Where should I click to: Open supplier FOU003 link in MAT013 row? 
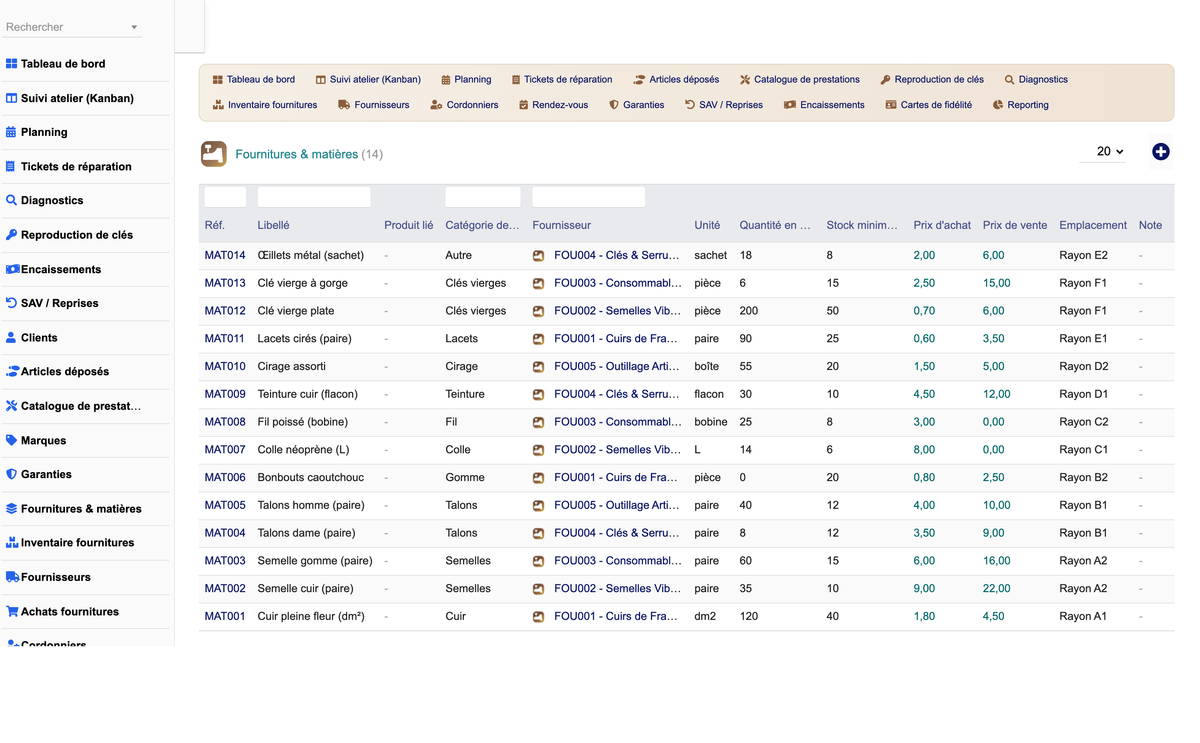(617, 283)
